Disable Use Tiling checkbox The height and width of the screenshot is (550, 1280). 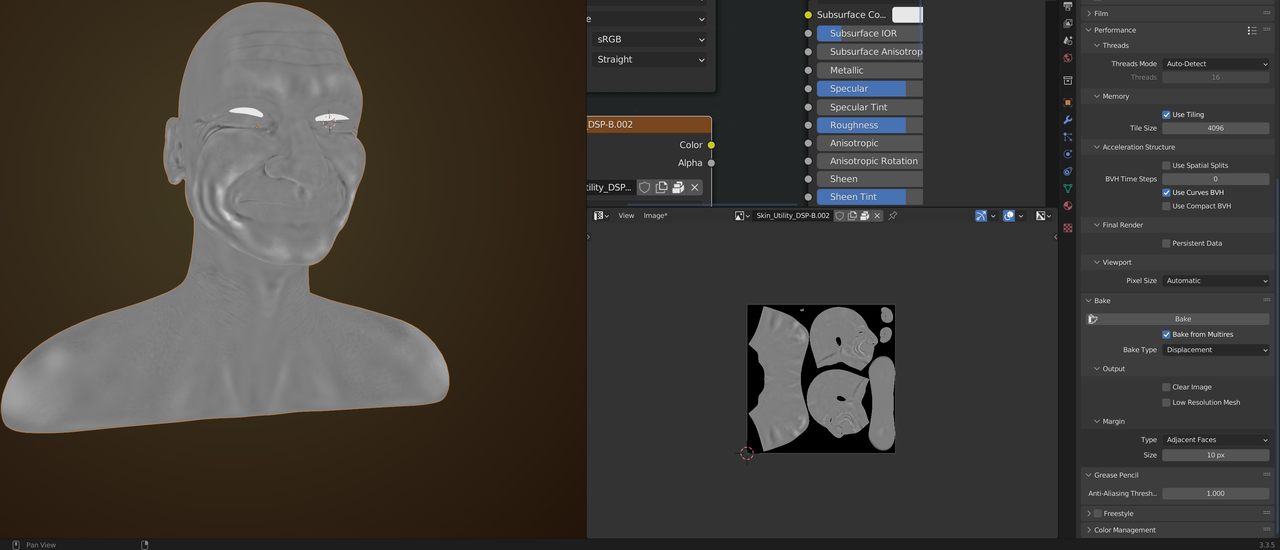pos(1166,115)
